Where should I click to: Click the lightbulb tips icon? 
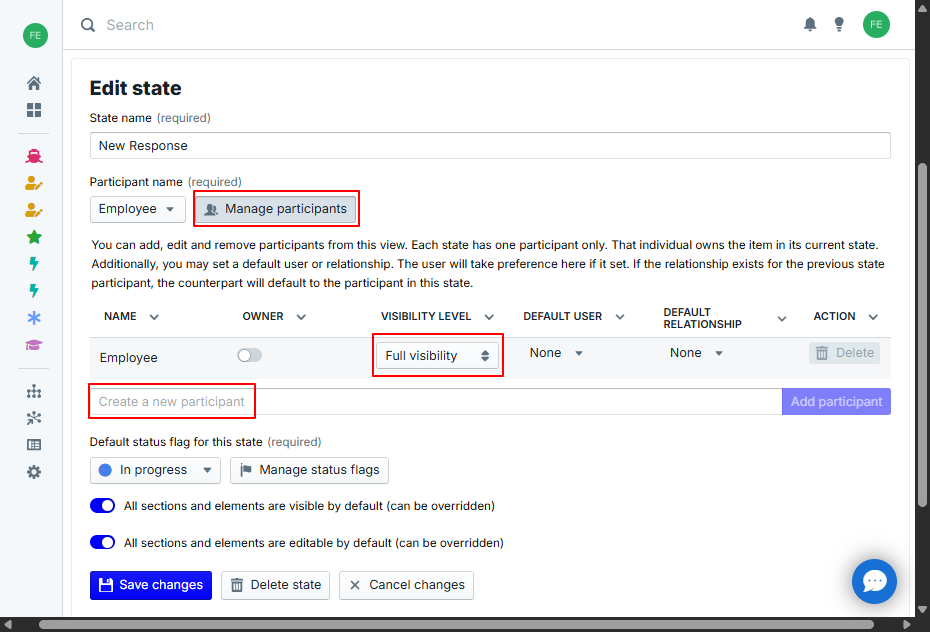click(x=839, y=25)
